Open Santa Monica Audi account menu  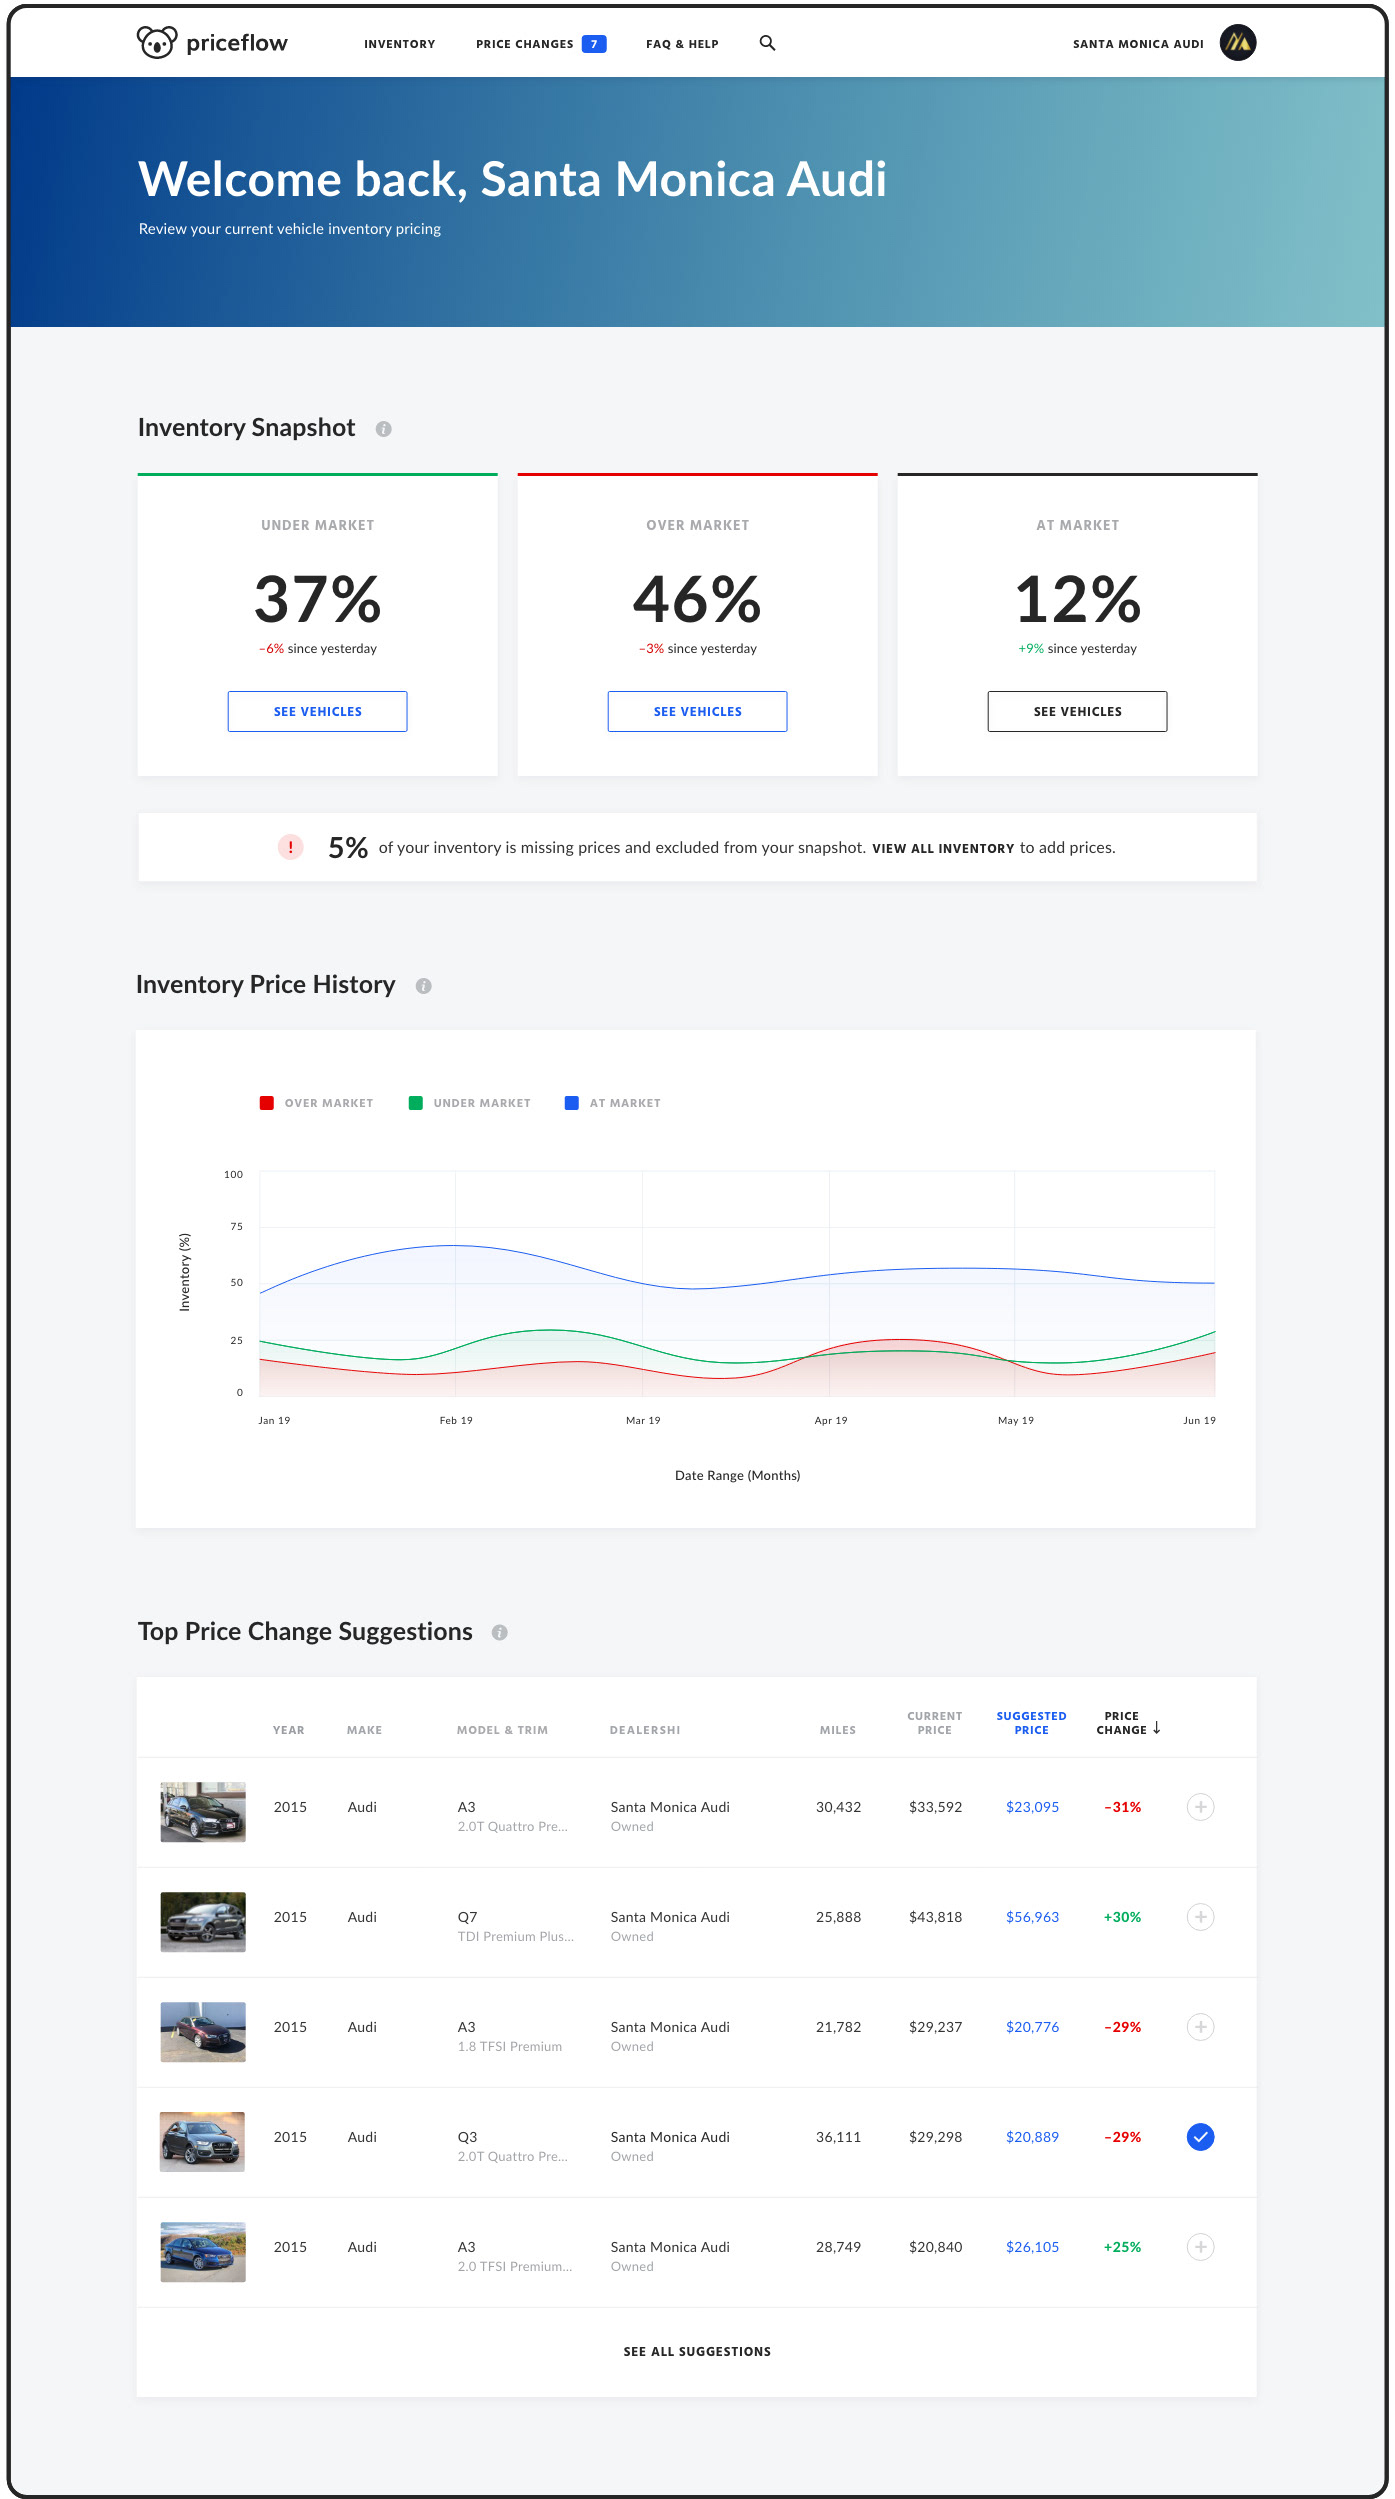tap(1138, 44)
